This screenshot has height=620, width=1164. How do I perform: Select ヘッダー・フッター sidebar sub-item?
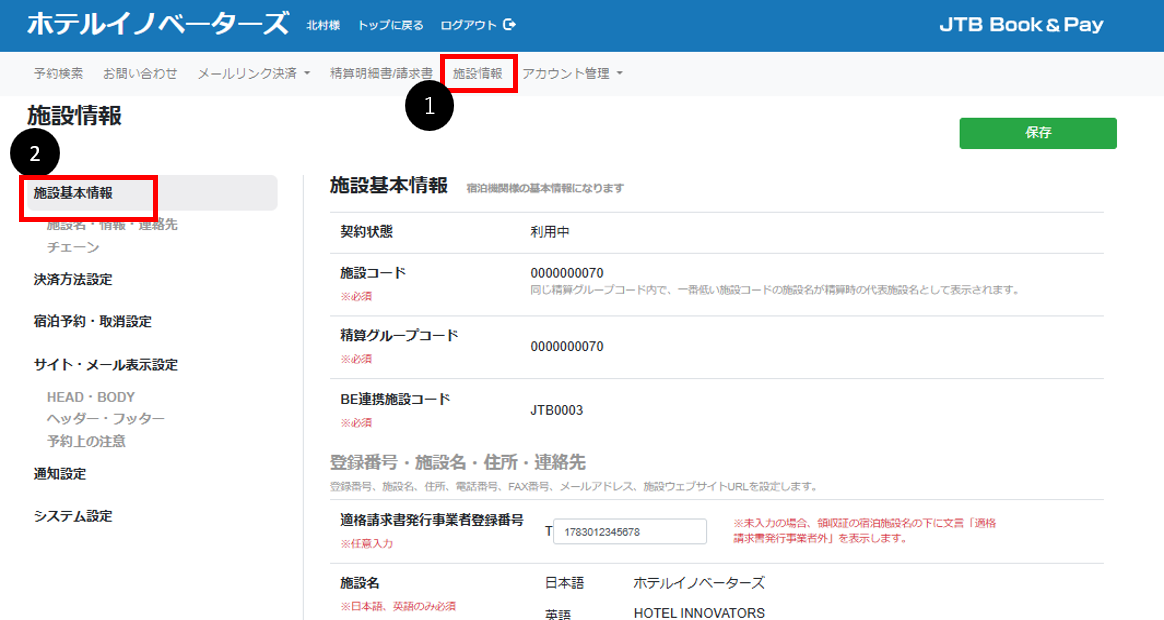[105, 419]
